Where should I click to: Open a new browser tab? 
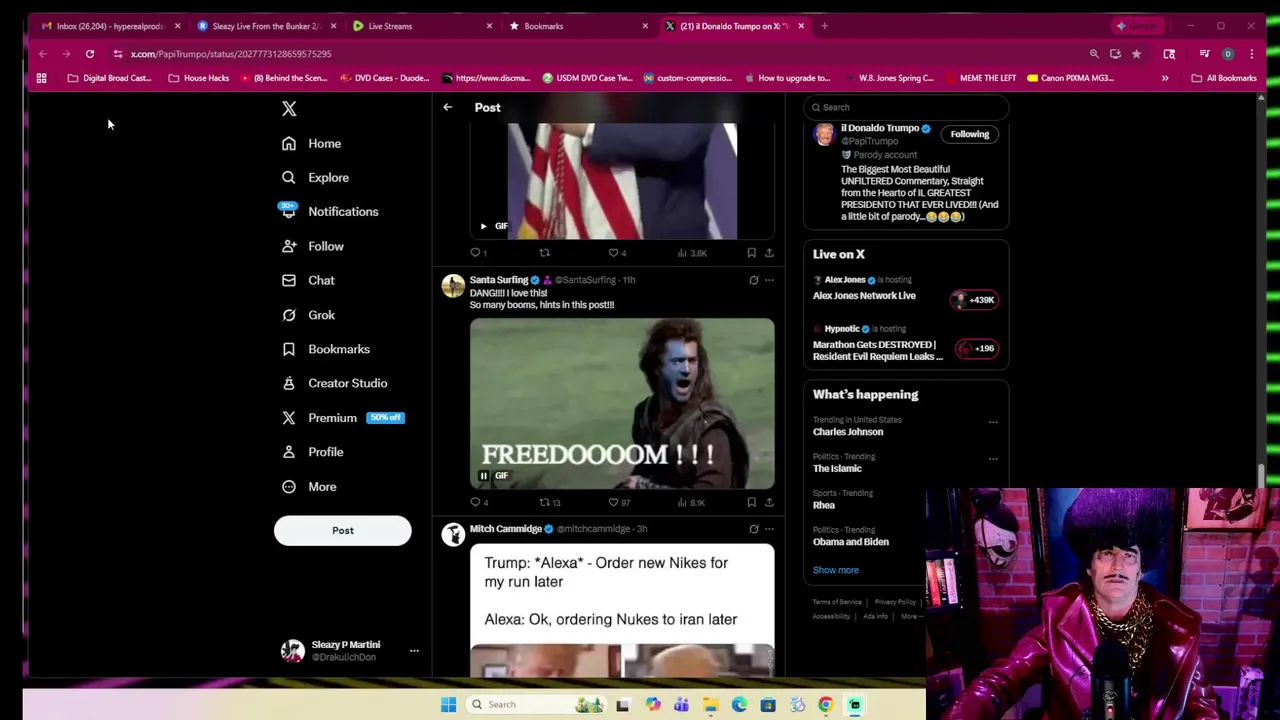click(824, 26)
